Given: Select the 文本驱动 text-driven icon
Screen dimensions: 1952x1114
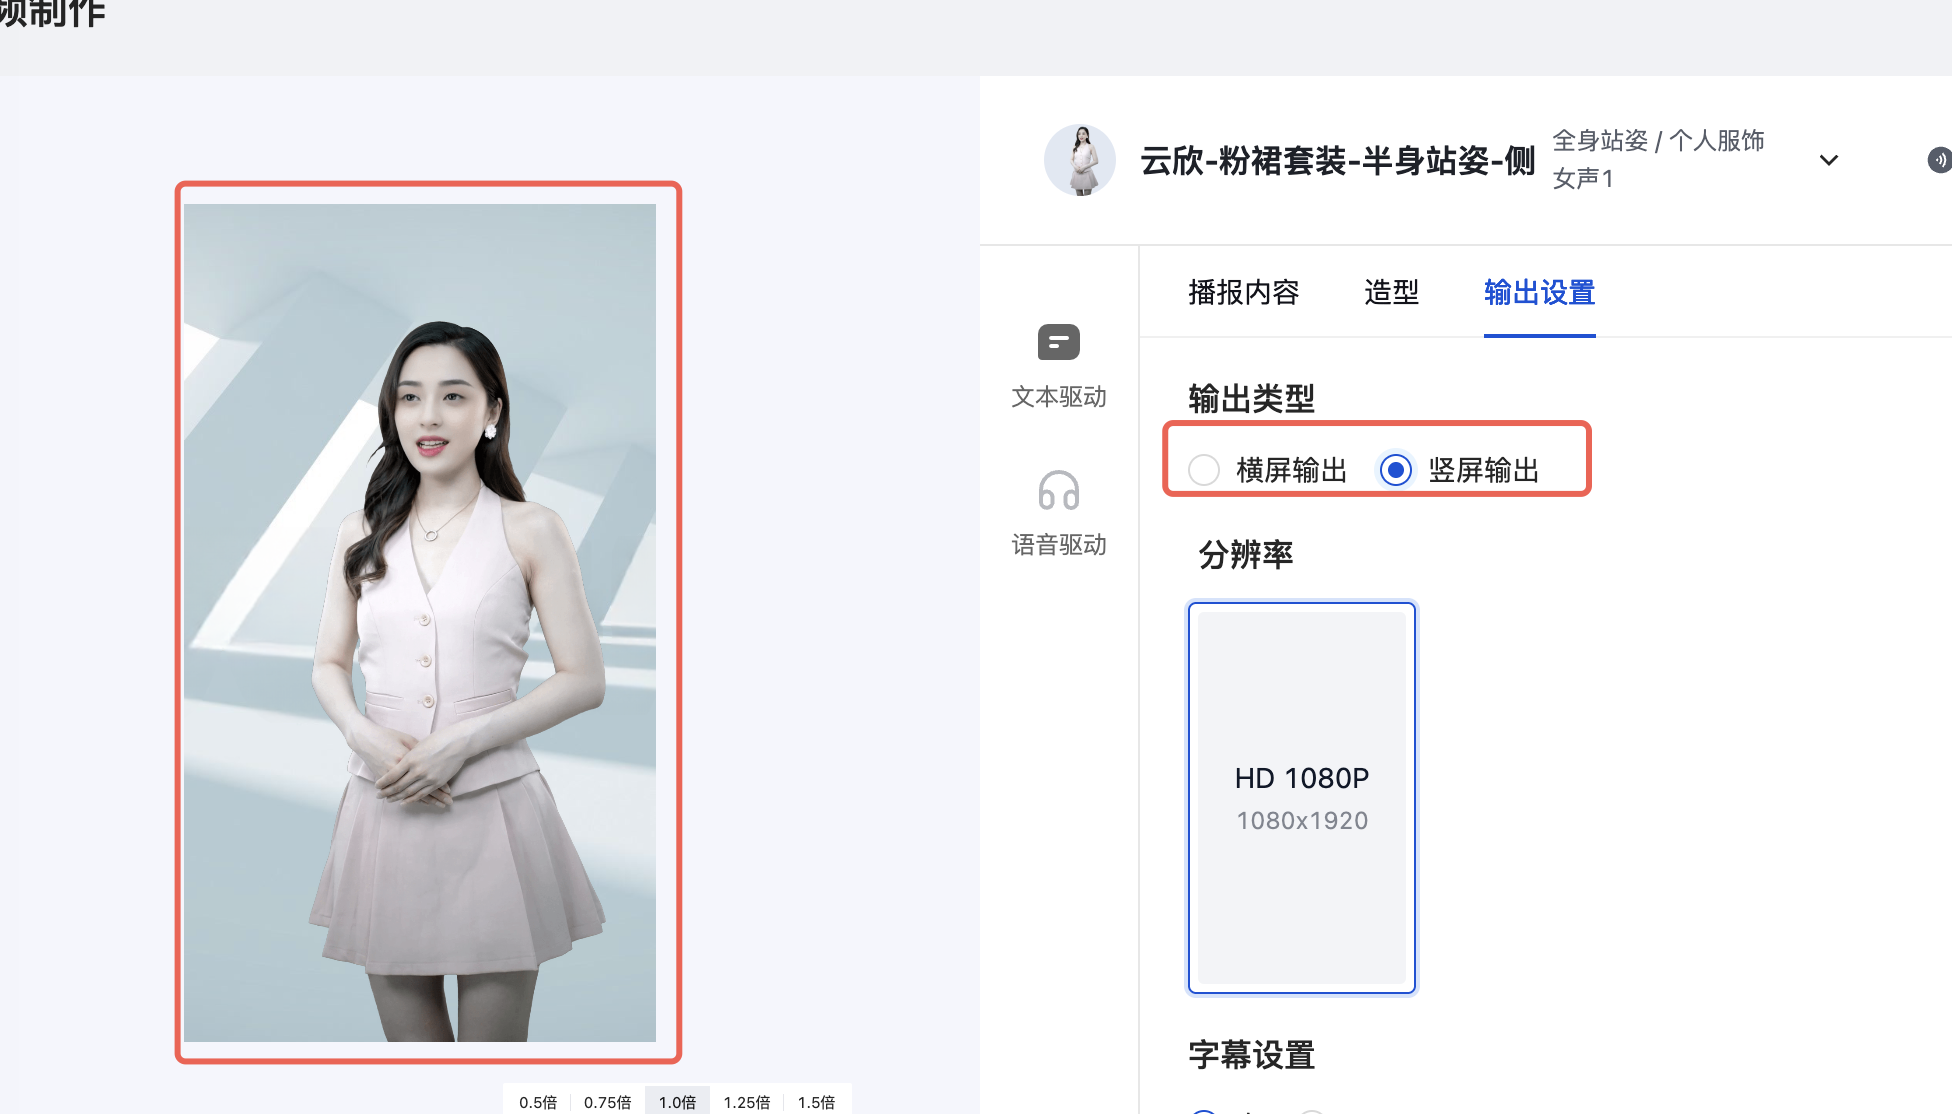Looking at the screenshot, I should [1058, 343].
